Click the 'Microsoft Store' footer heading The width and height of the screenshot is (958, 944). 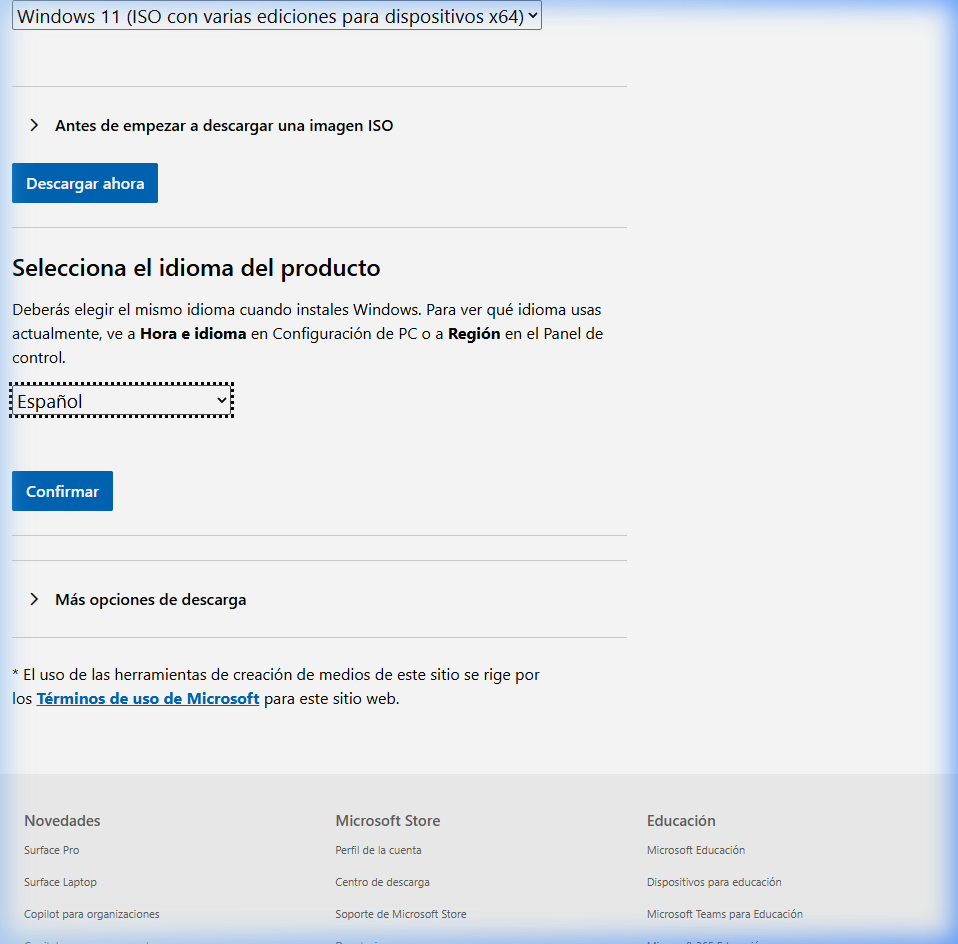[388, 821]
